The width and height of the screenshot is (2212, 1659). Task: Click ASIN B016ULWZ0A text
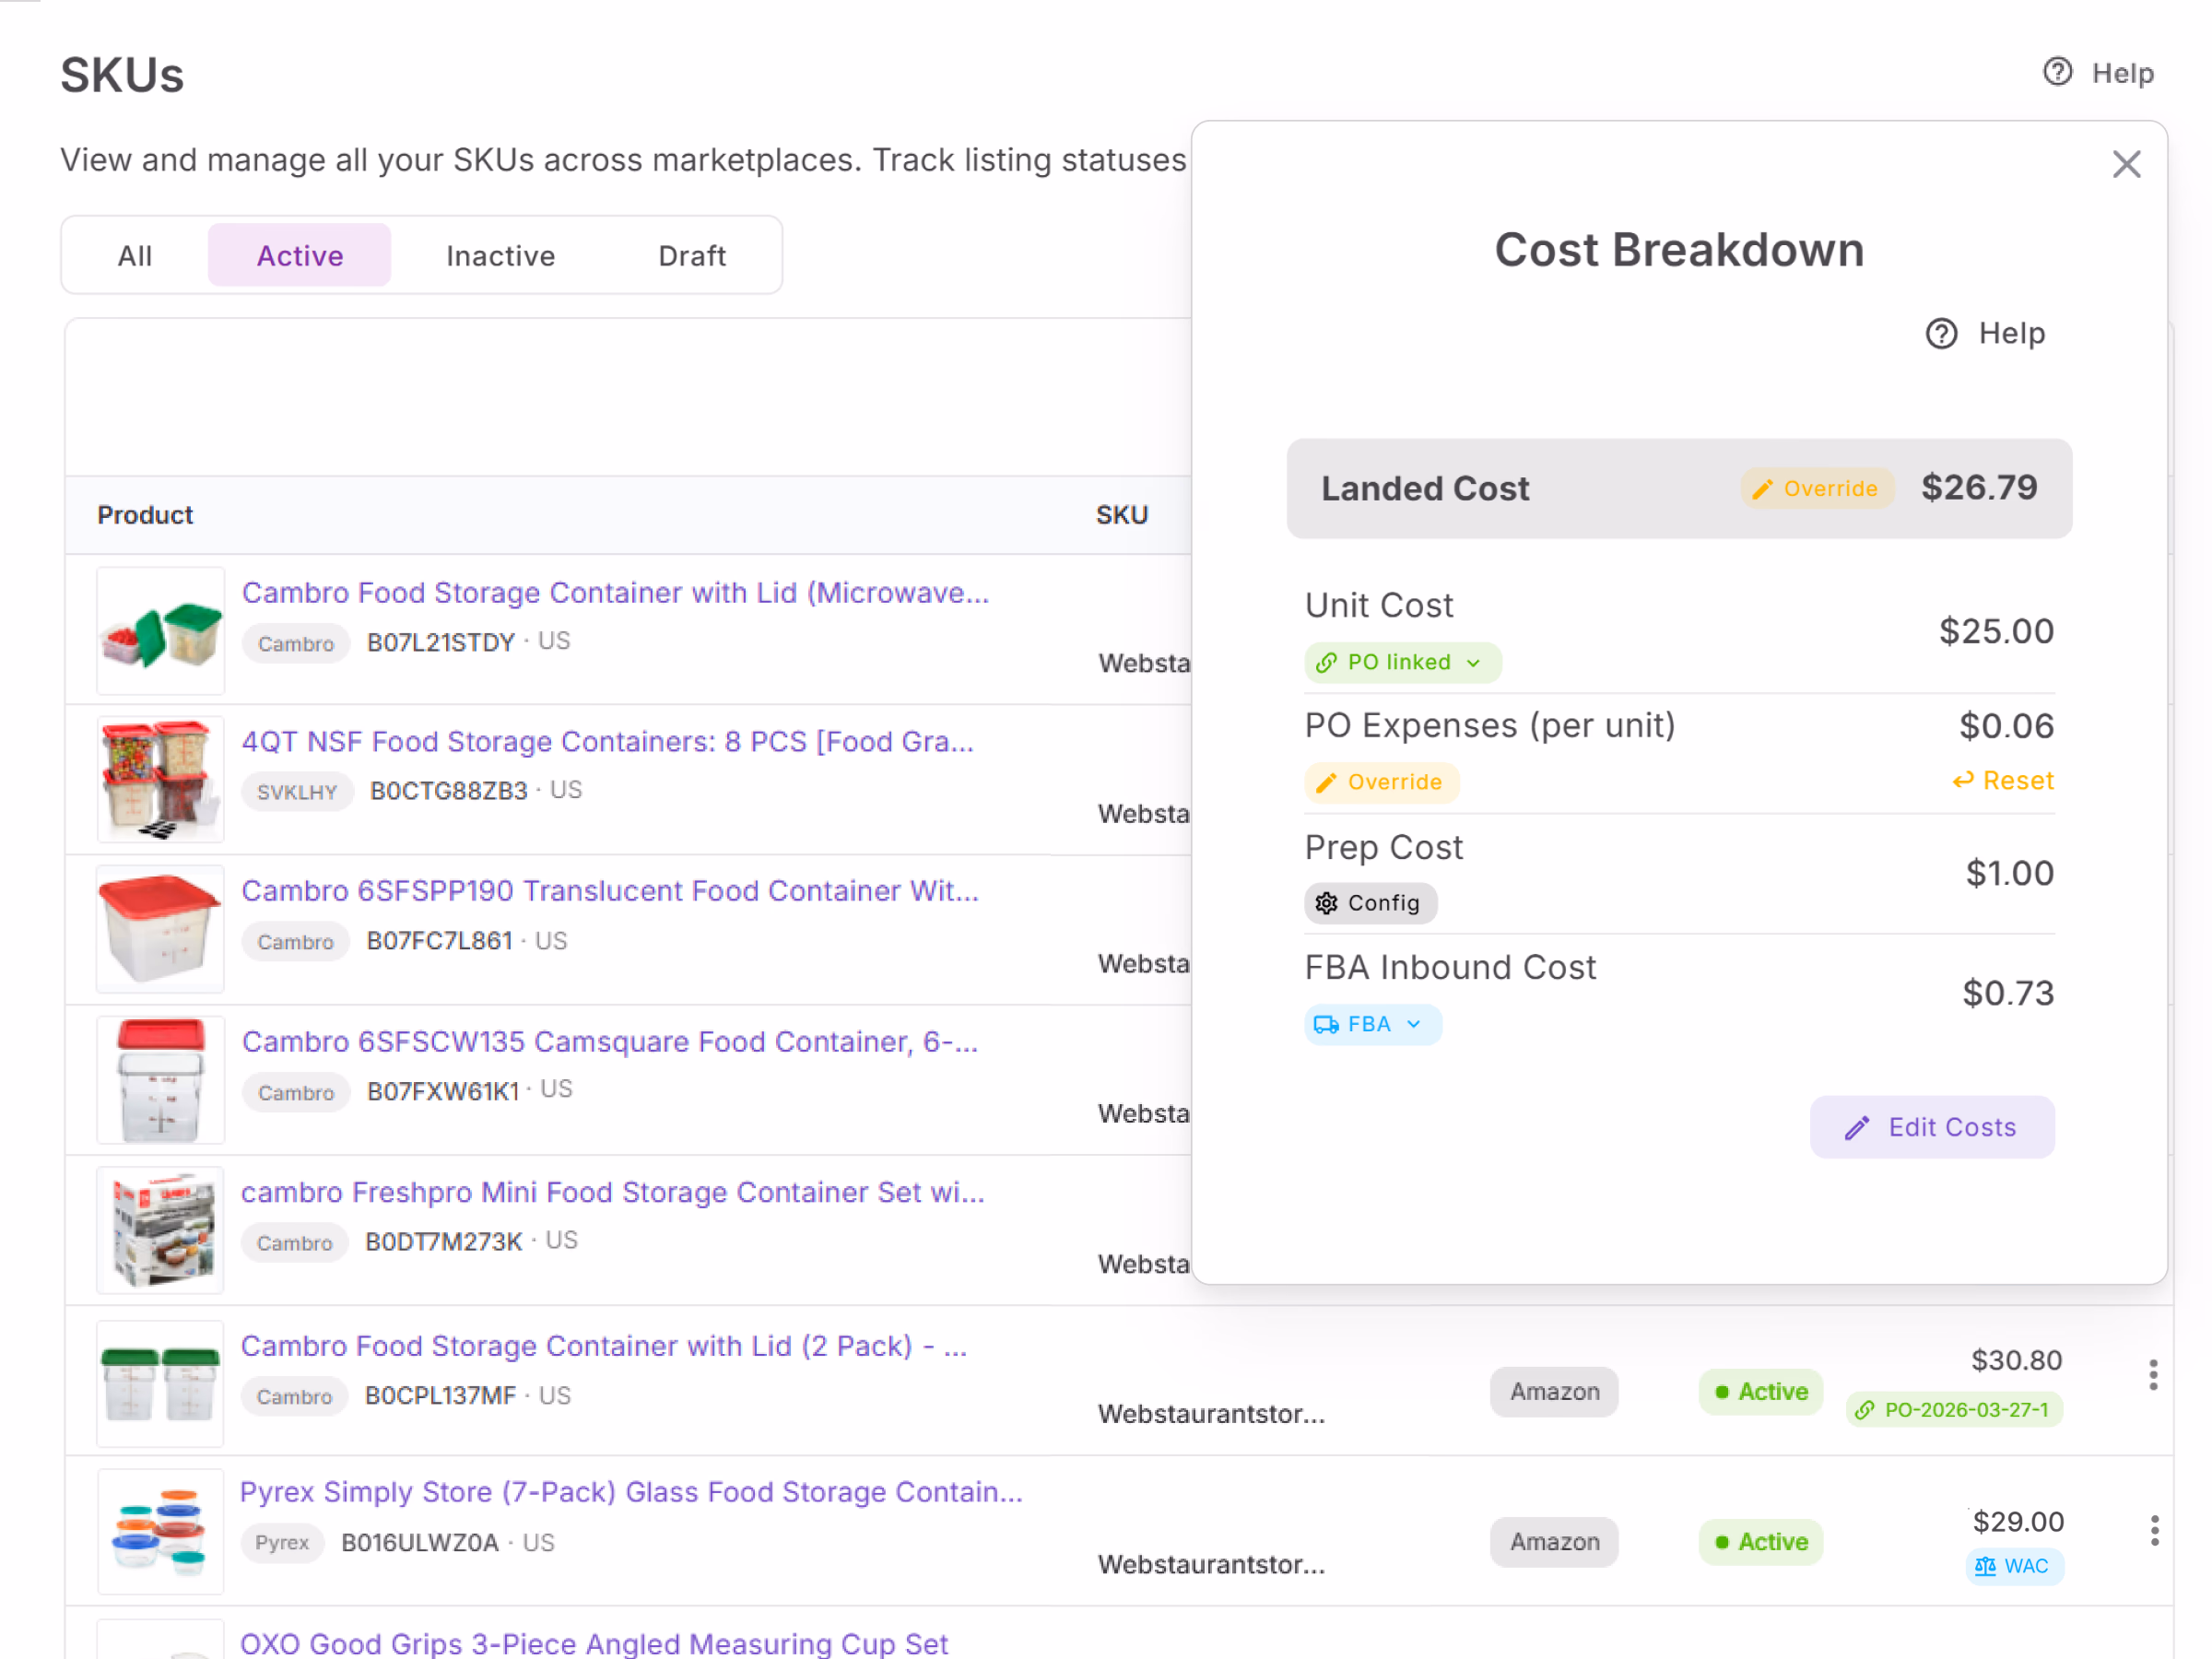[420, 1543]
